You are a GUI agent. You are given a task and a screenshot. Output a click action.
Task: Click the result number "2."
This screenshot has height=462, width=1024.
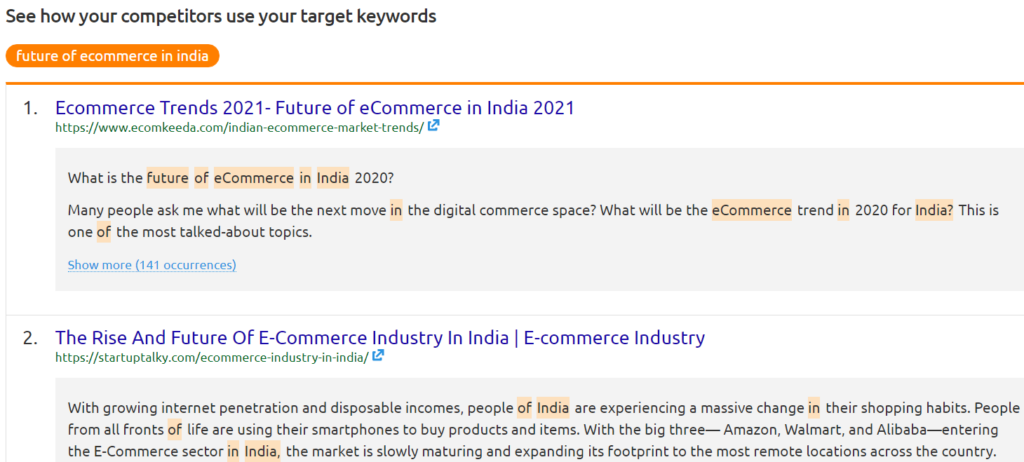30,338
